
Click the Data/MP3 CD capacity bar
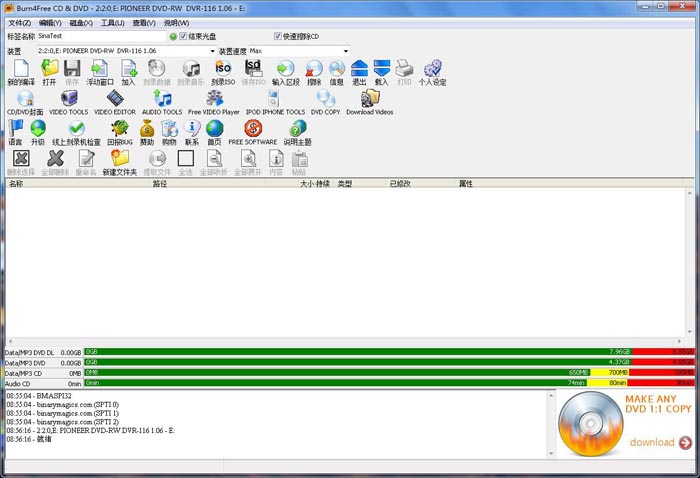click(x=389, y=373)
